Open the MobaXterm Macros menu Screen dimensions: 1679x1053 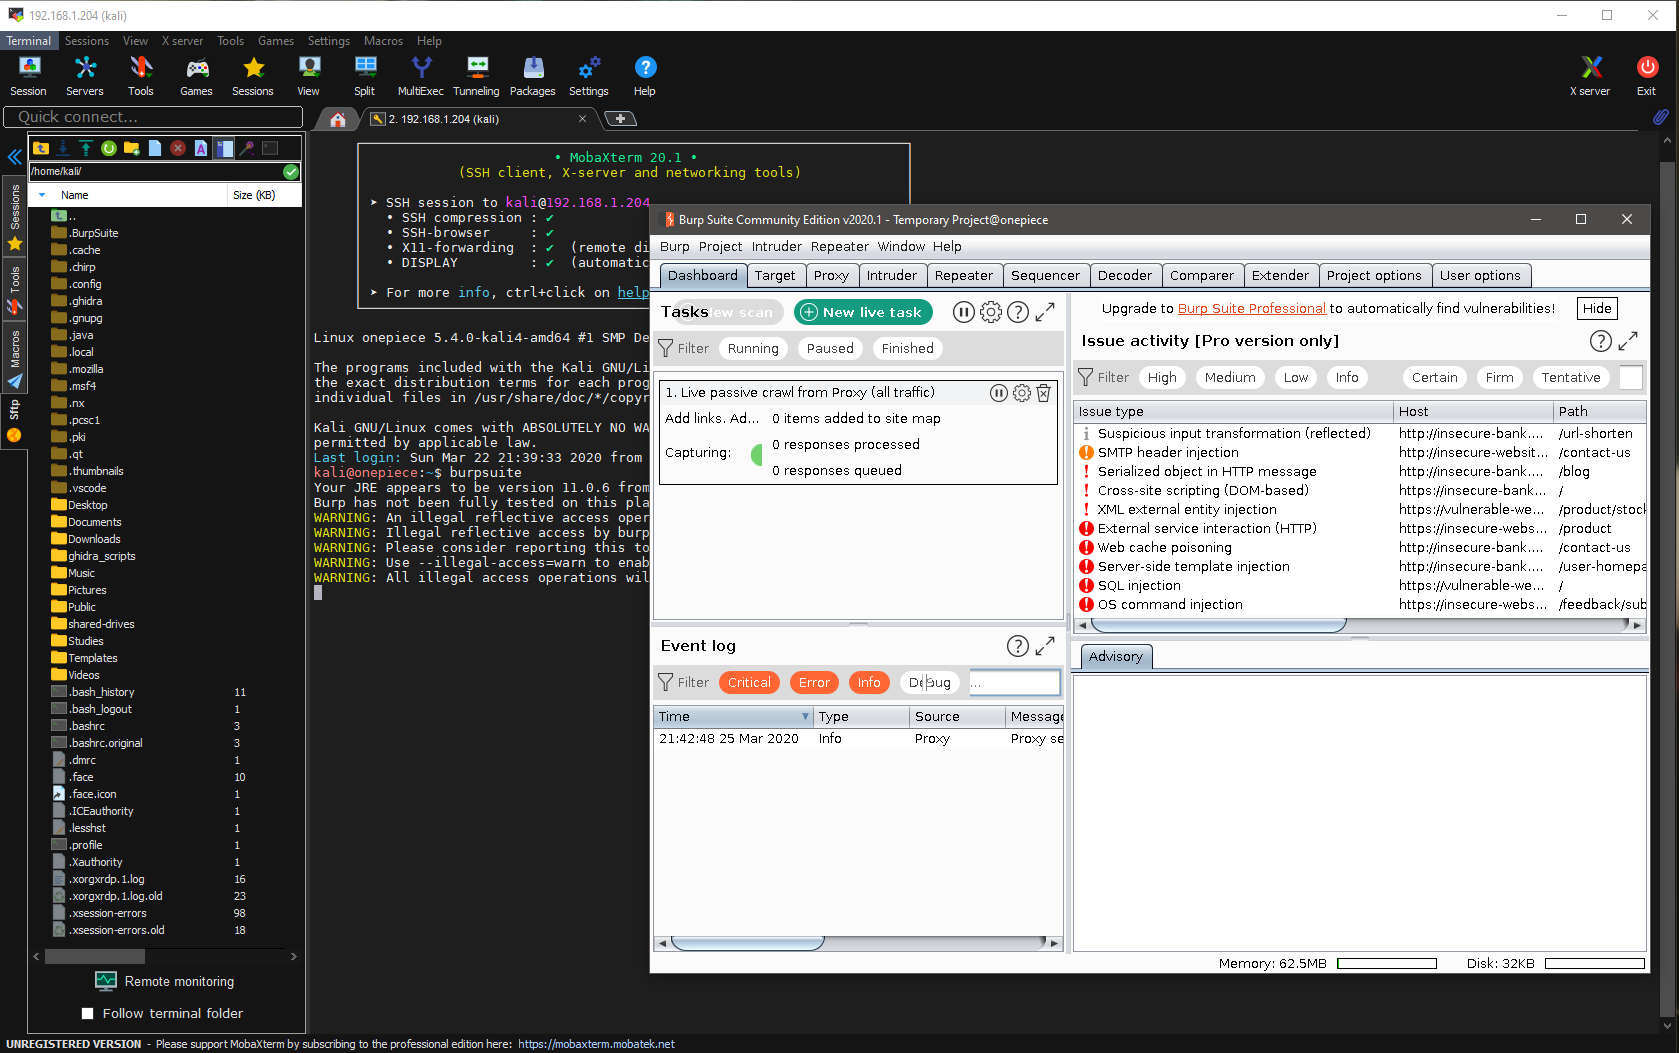[x=383, y=41]
